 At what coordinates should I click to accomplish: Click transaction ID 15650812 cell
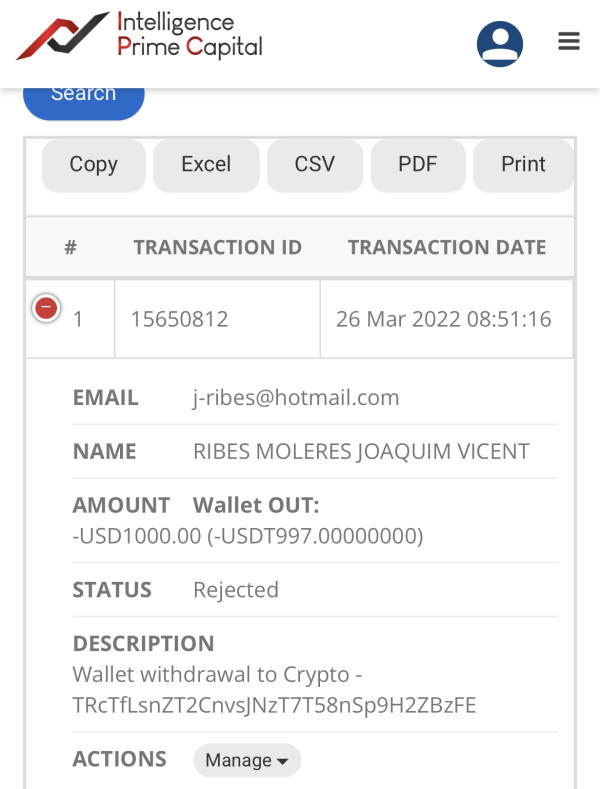(x=180, y=320)
